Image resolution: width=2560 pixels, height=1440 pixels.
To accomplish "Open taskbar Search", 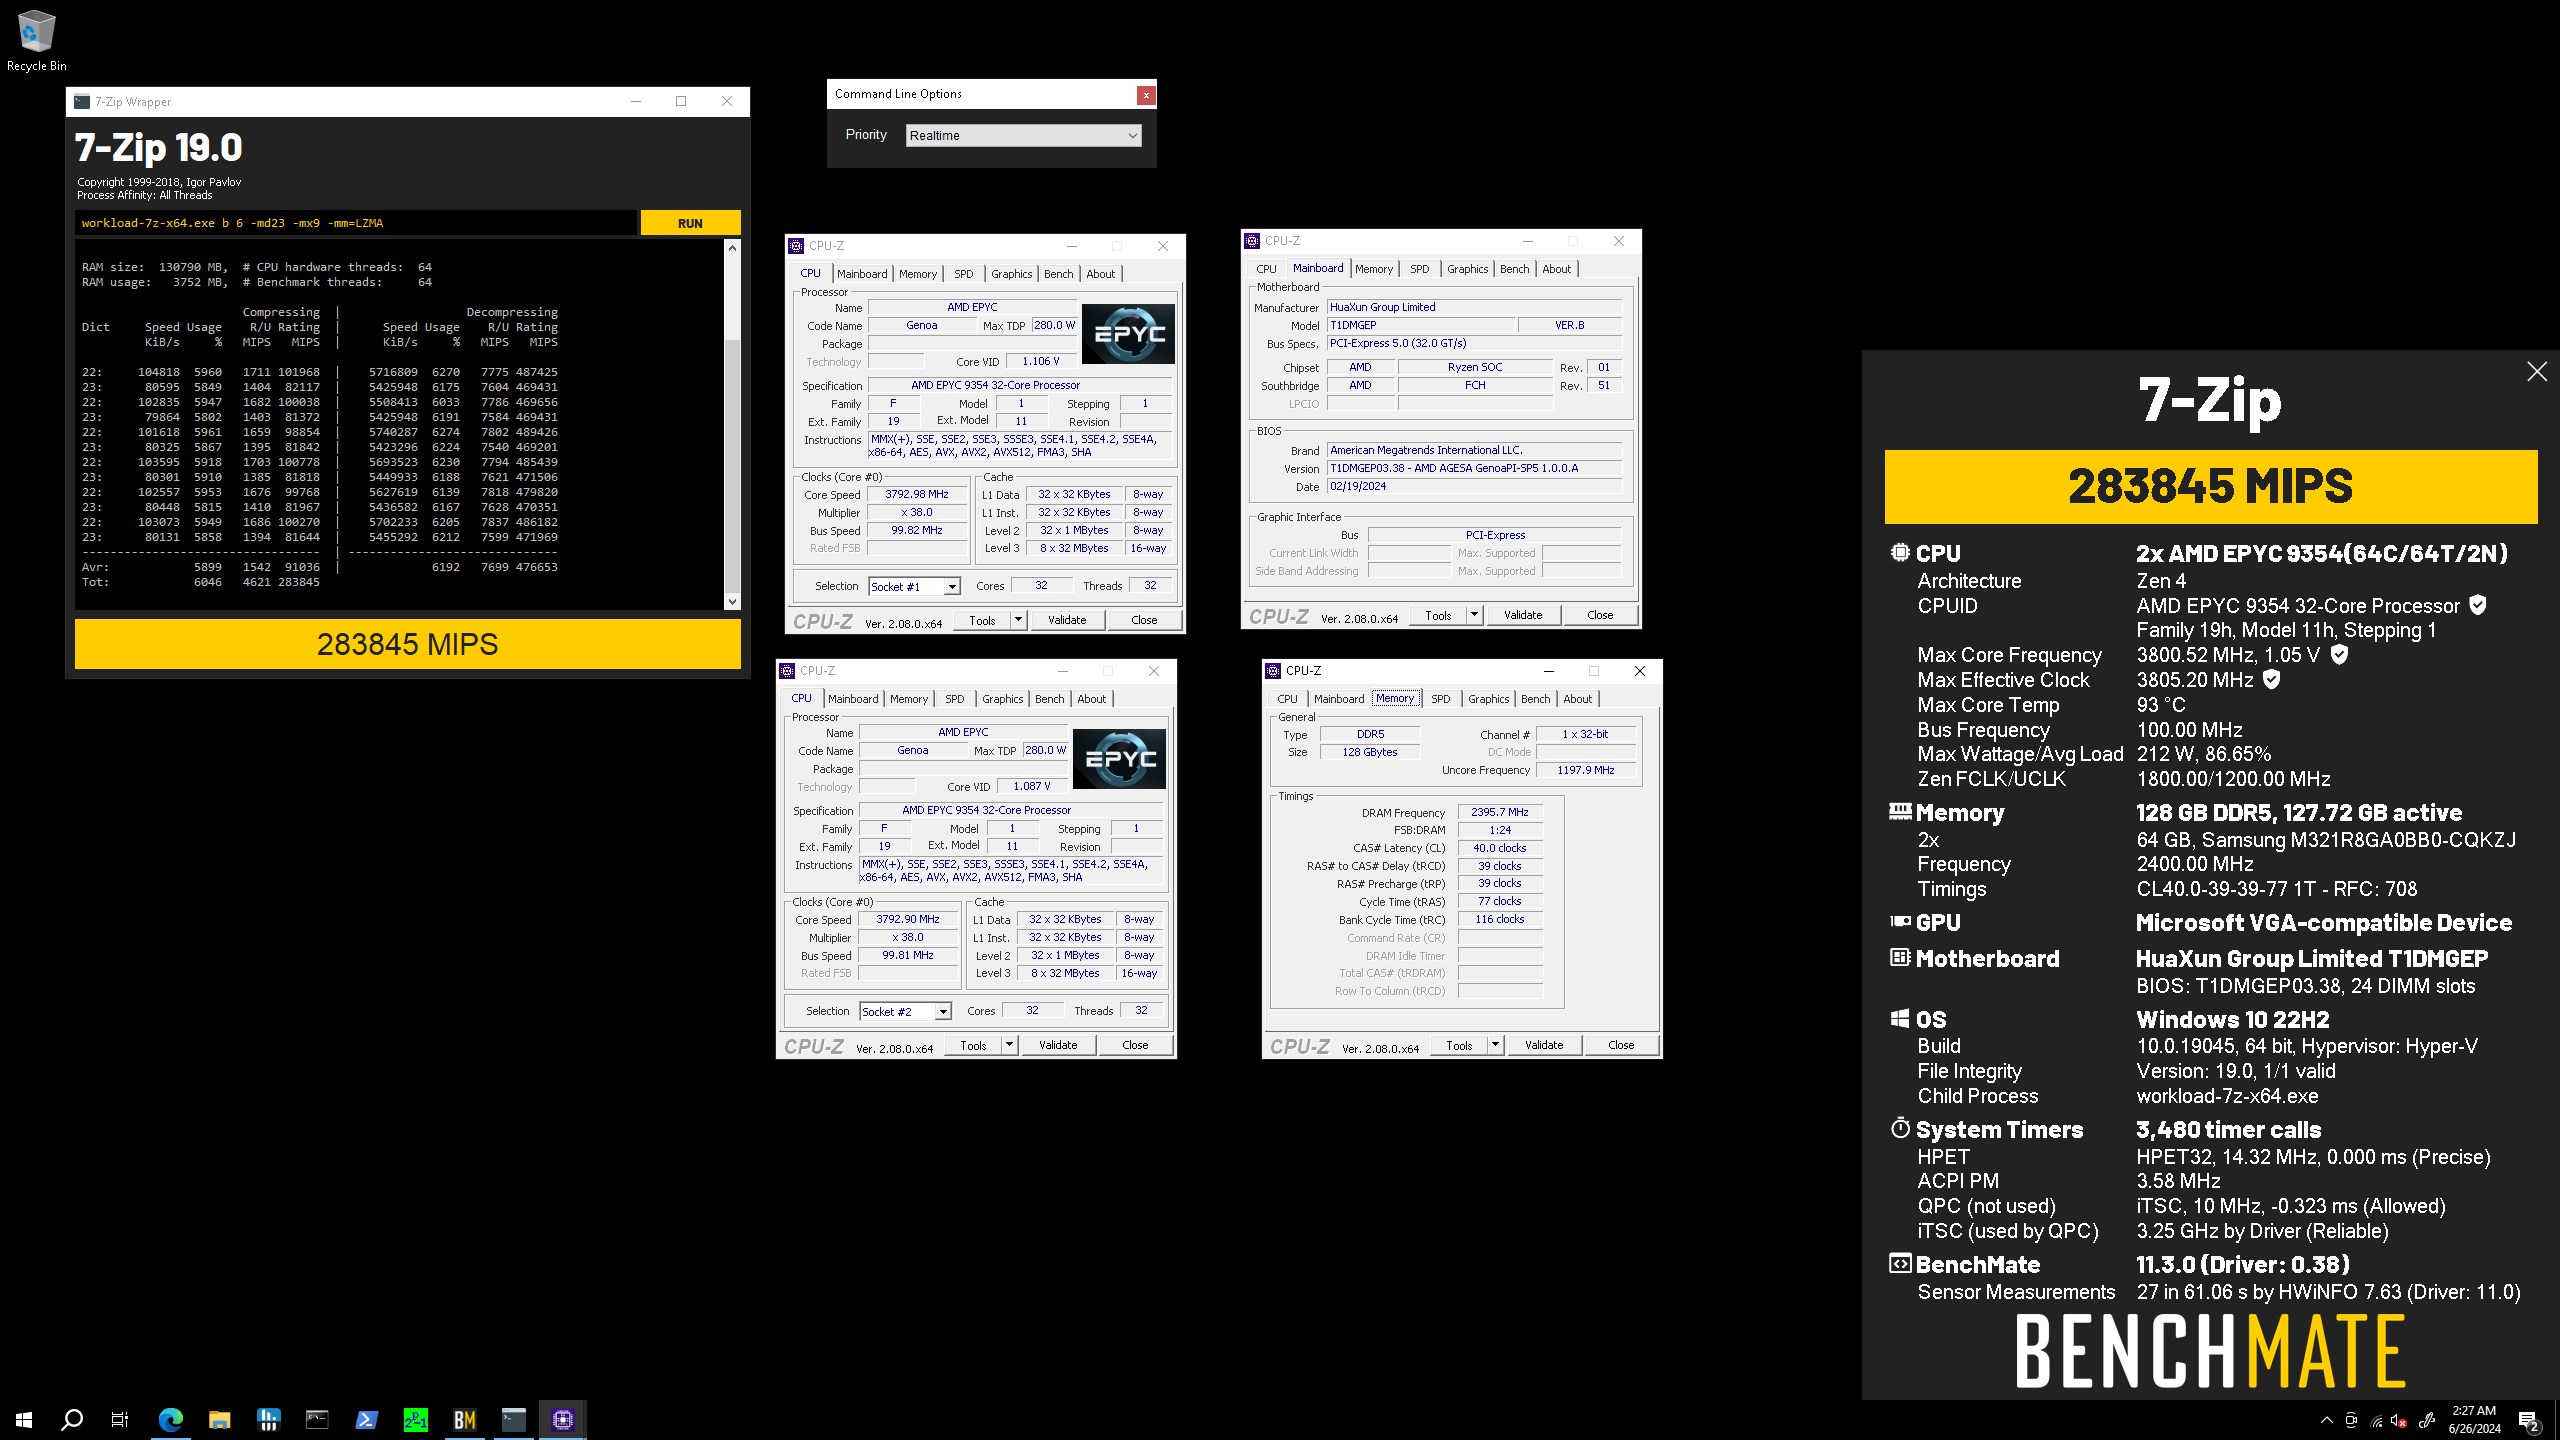I will point(72,1419).
